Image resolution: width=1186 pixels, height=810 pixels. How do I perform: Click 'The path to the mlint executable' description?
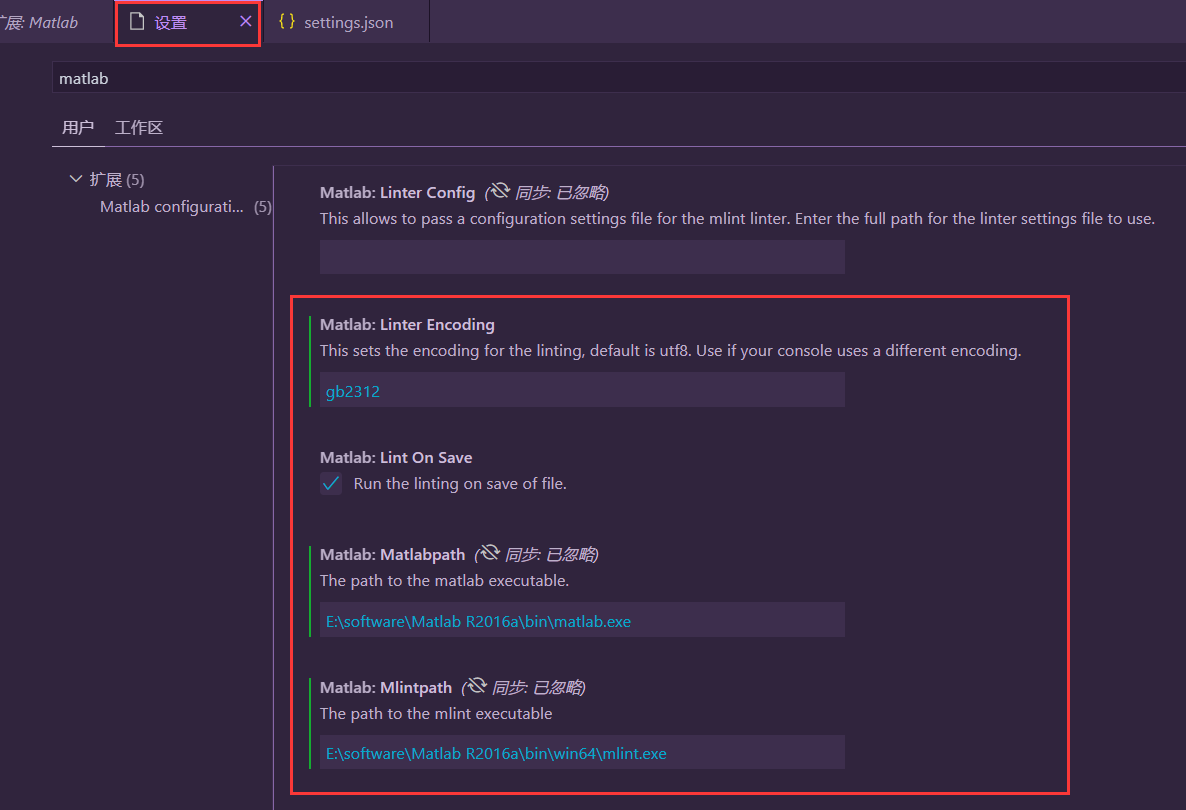[436, 714]
